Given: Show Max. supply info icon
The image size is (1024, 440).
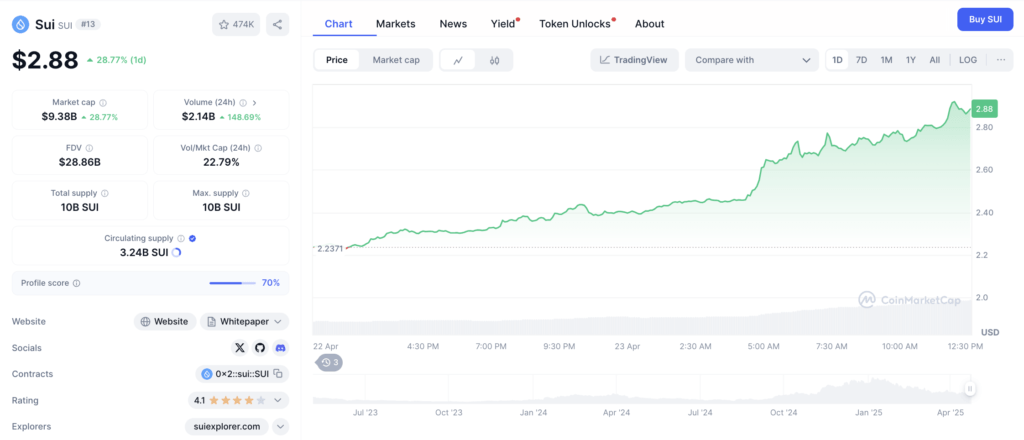Looking at the screenshot, I should click(x=246, y=193).
